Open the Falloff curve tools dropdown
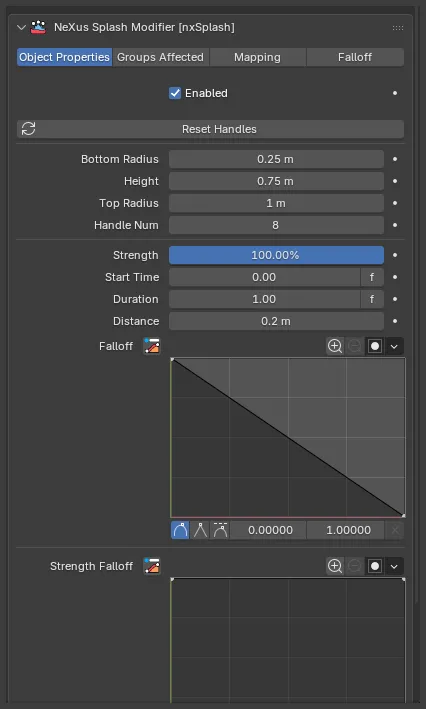The width and height of the screenshot is (426, 709). point(394,346)
